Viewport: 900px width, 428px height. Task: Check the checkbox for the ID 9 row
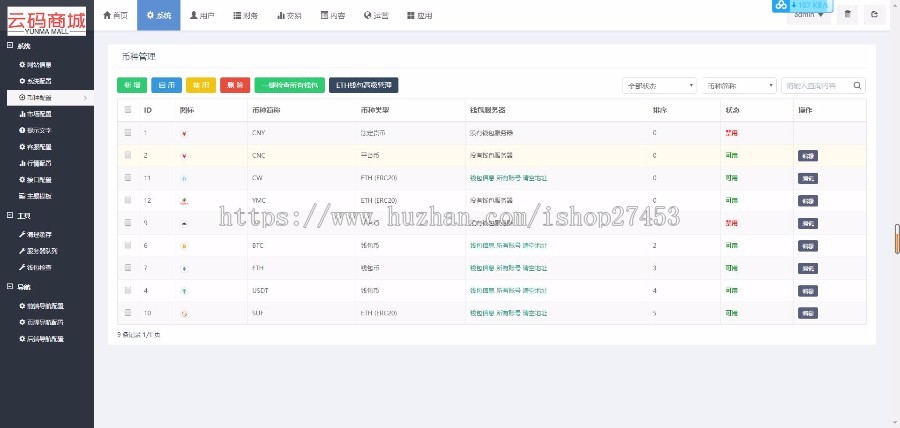128,223
